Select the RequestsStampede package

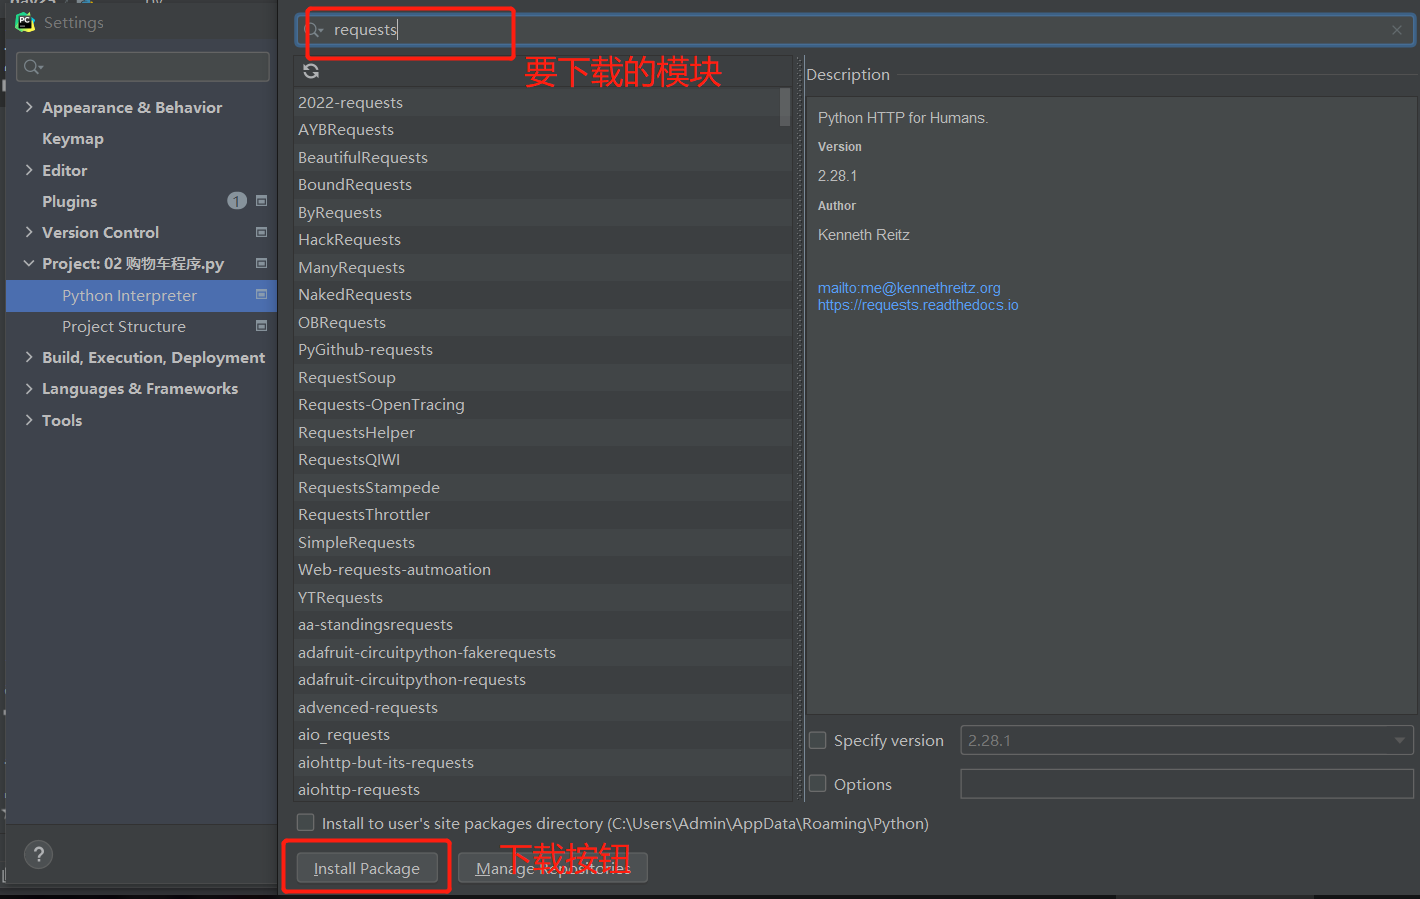543,487
